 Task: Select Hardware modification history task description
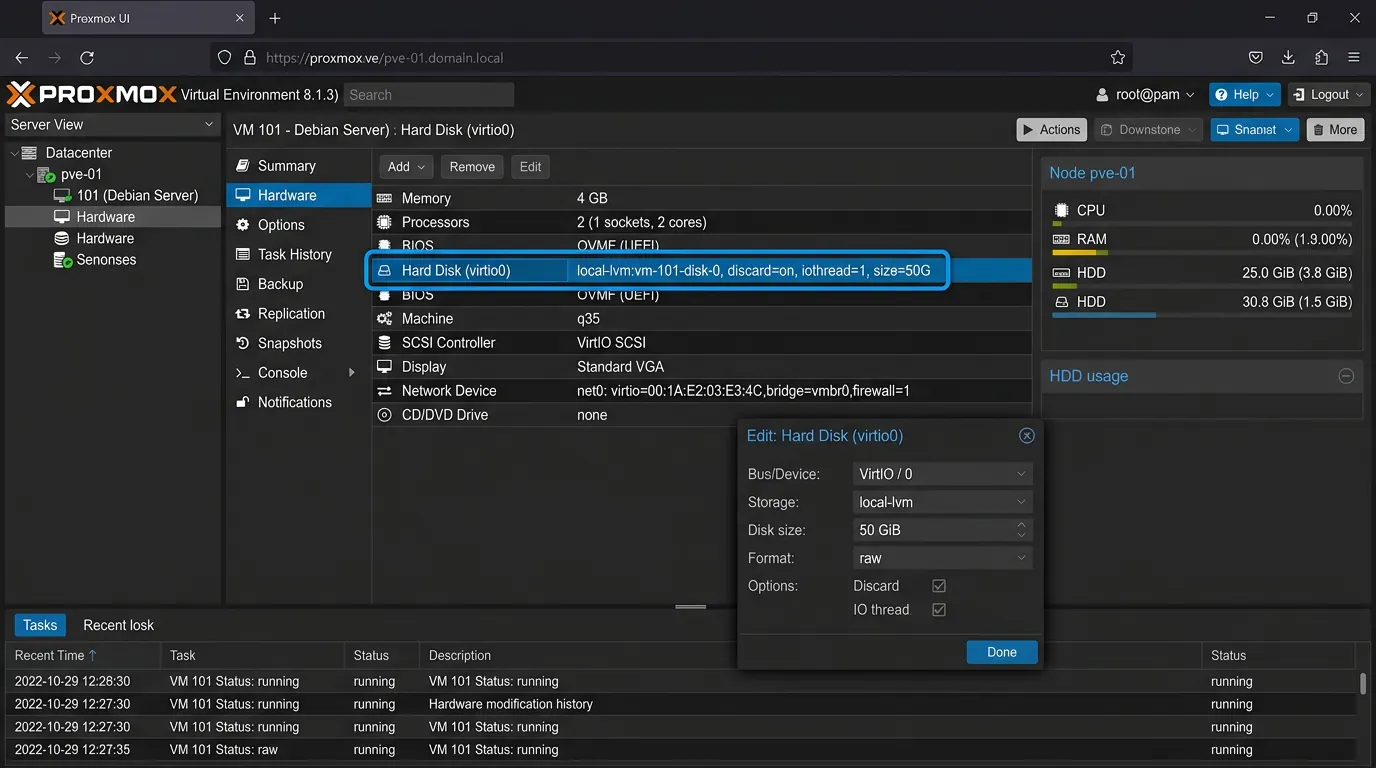coord(511,704)
